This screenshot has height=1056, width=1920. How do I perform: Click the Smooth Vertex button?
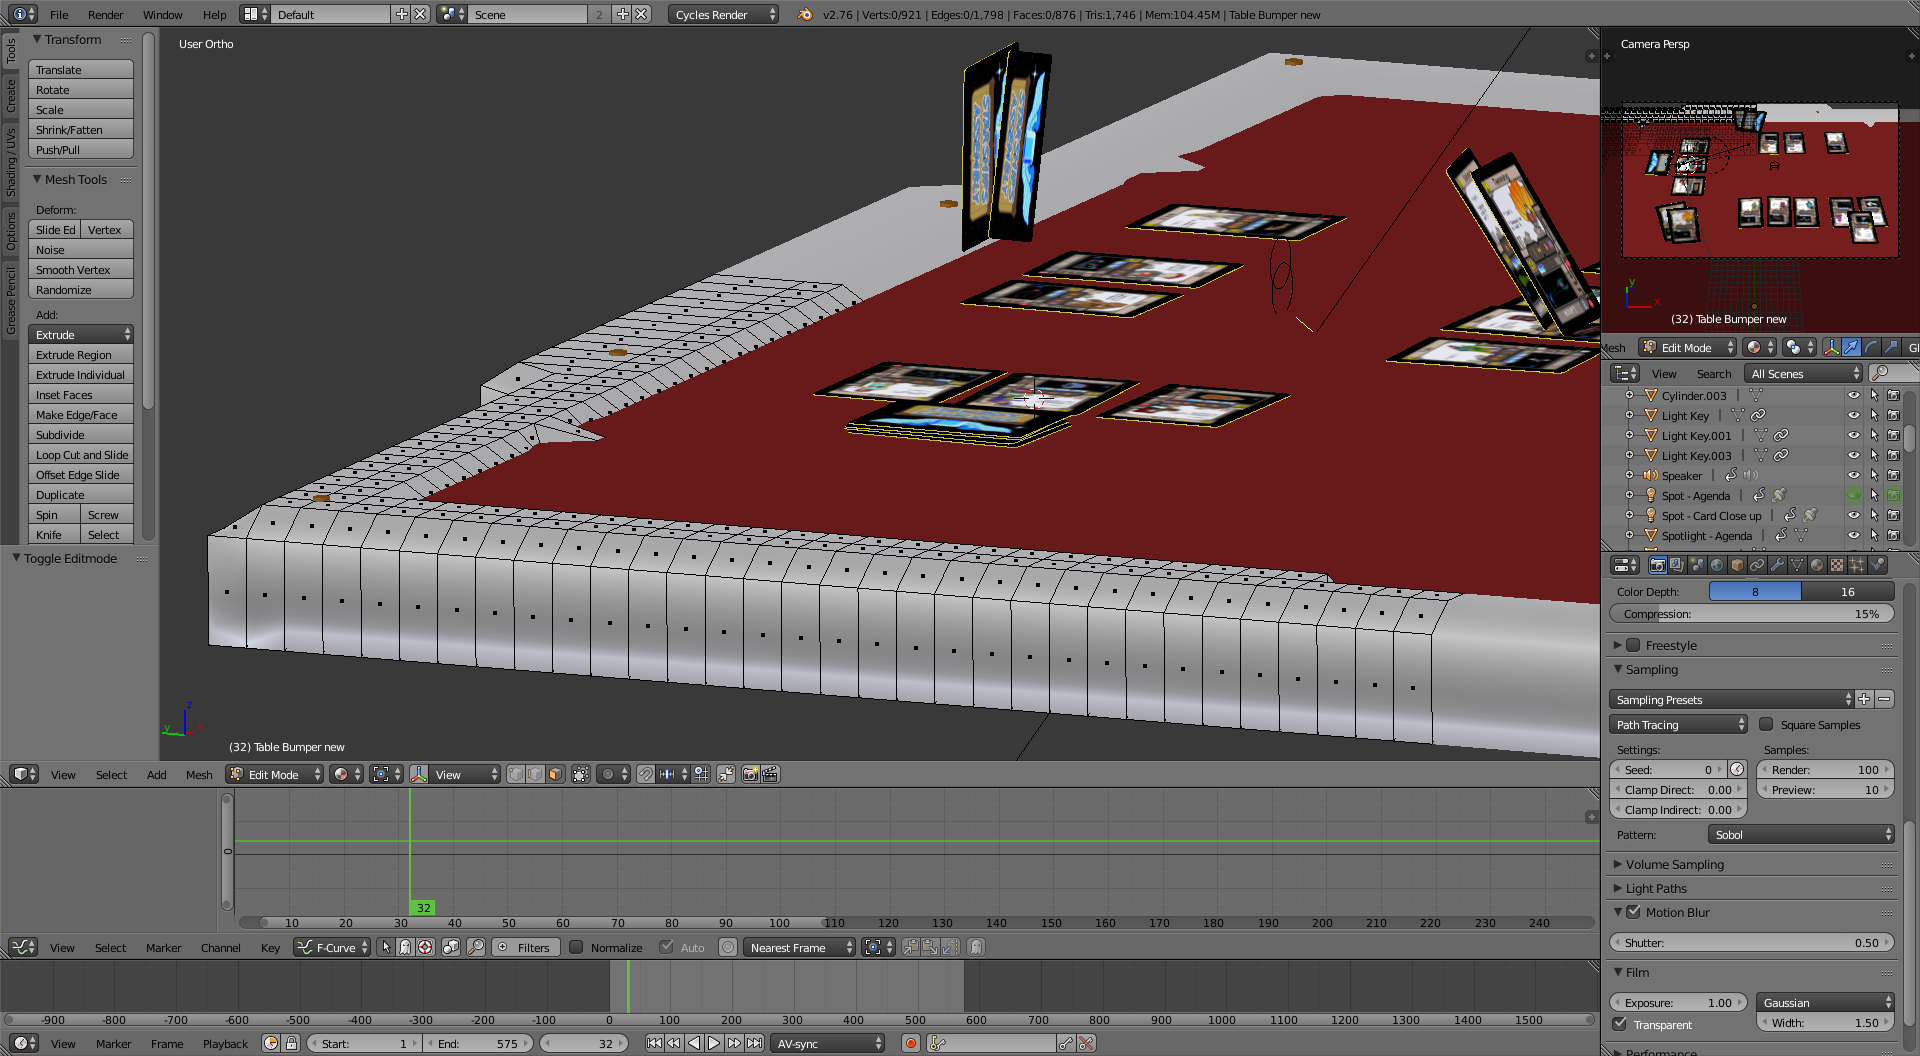[x=81, y=269]
